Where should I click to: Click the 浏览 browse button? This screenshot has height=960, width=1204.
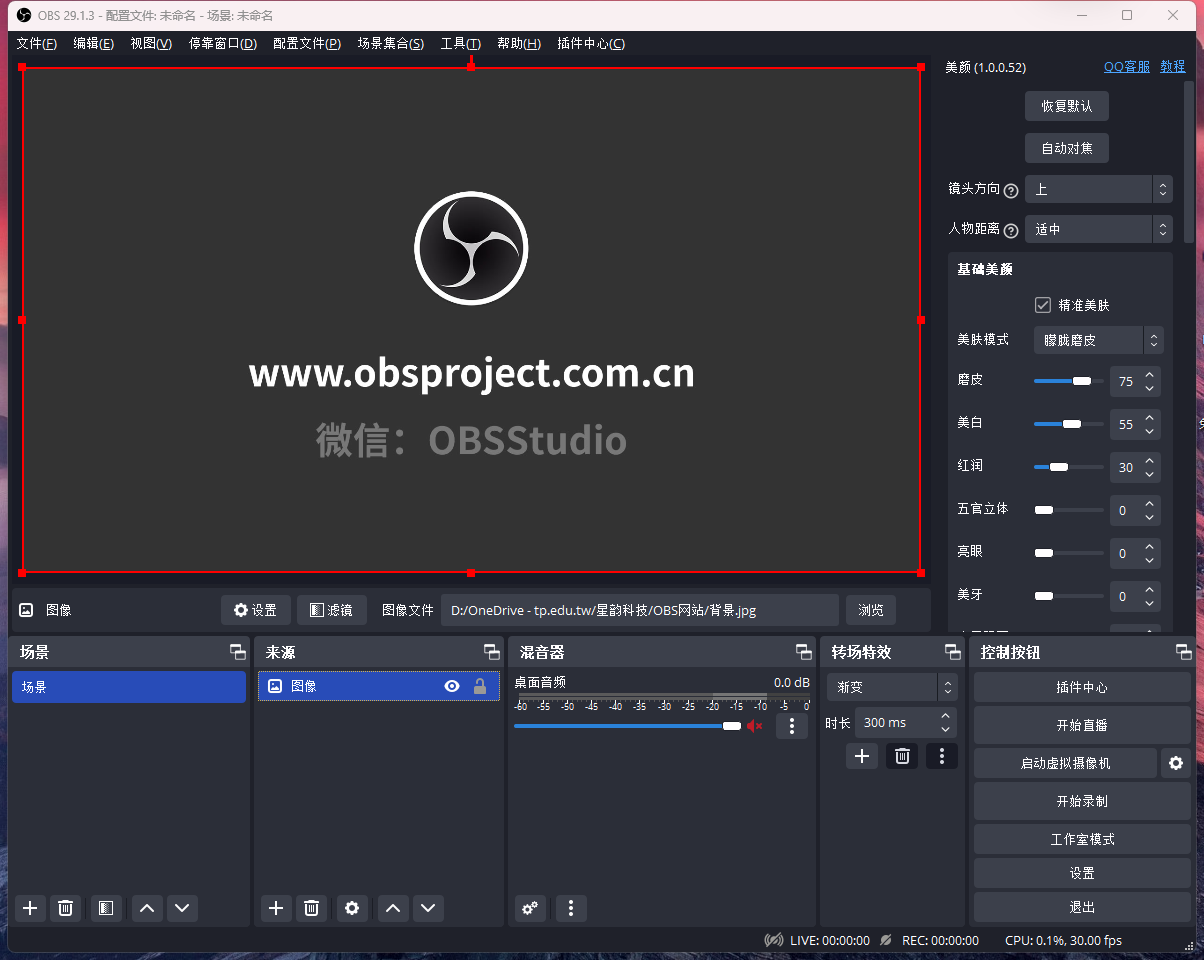click(x=871, y=610)
